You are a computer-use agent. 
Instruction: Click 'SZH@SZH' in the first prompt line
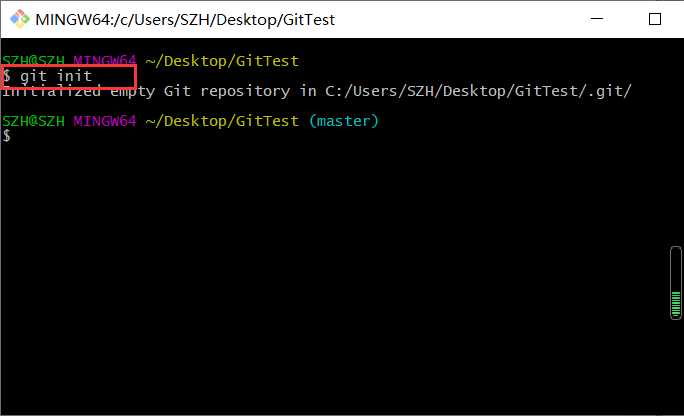(33, 61)
